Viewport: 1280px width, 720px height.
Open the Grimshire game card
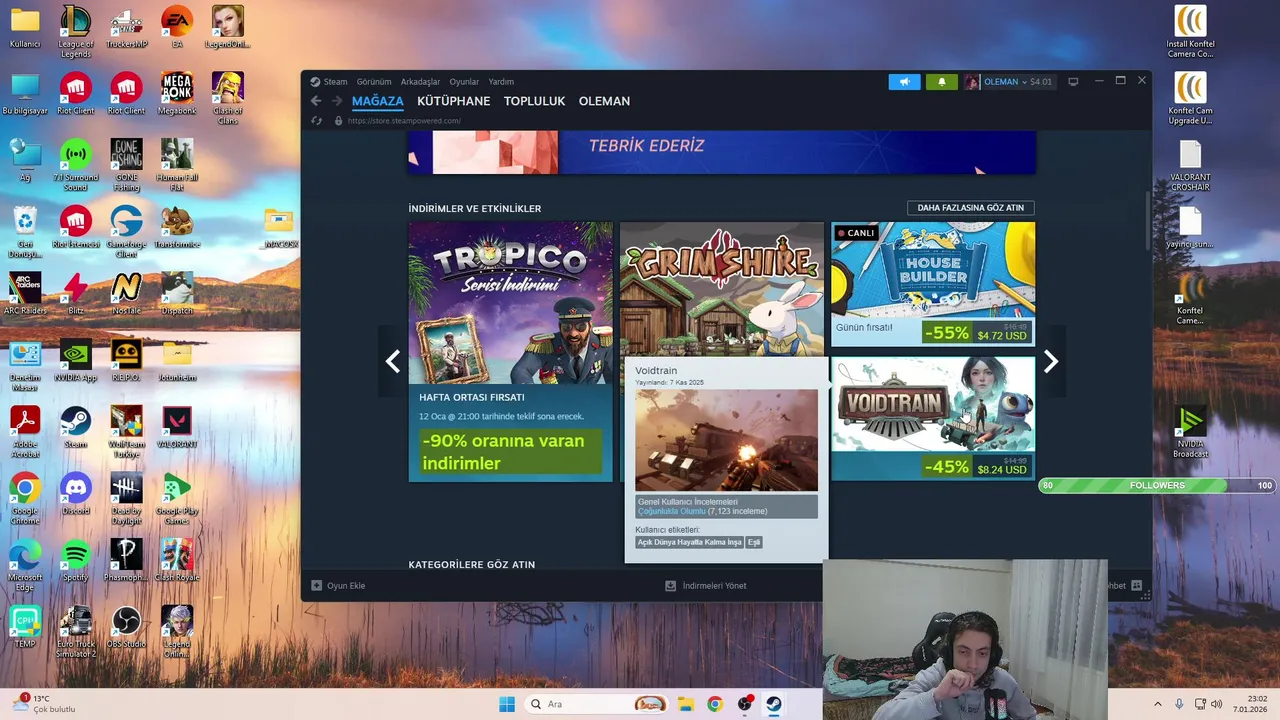tap(722, 289)
